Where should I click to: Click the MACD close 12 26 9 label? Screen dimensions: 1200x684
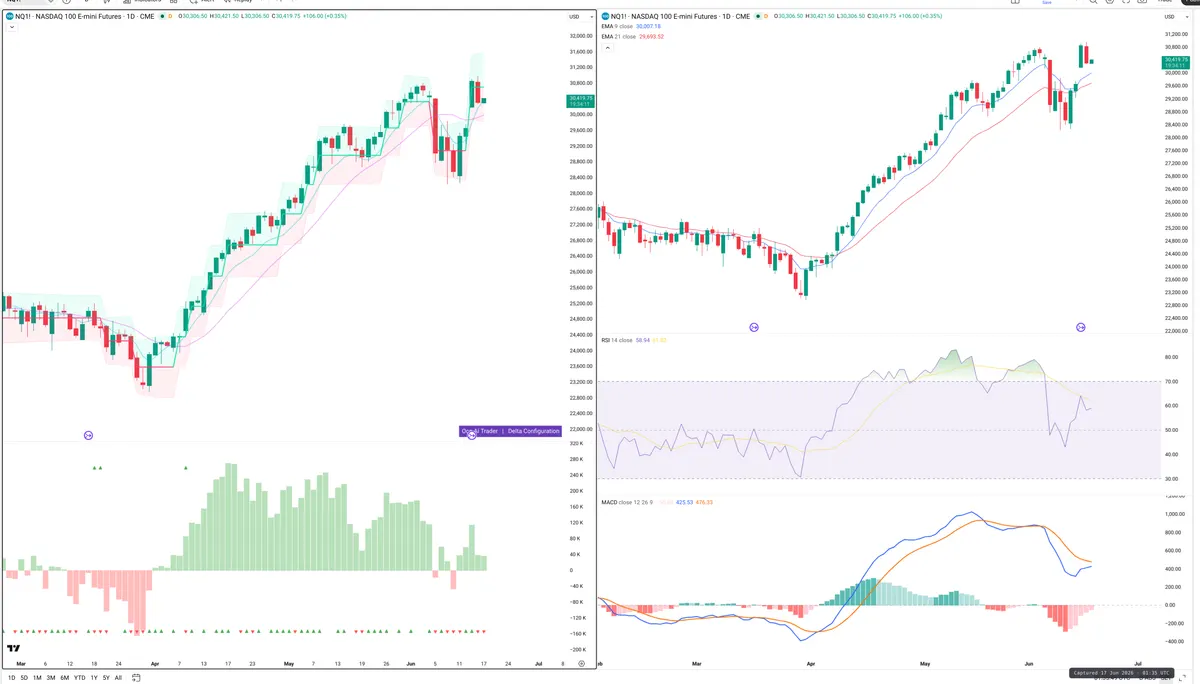pyautogui.click(x=627, y=502)
